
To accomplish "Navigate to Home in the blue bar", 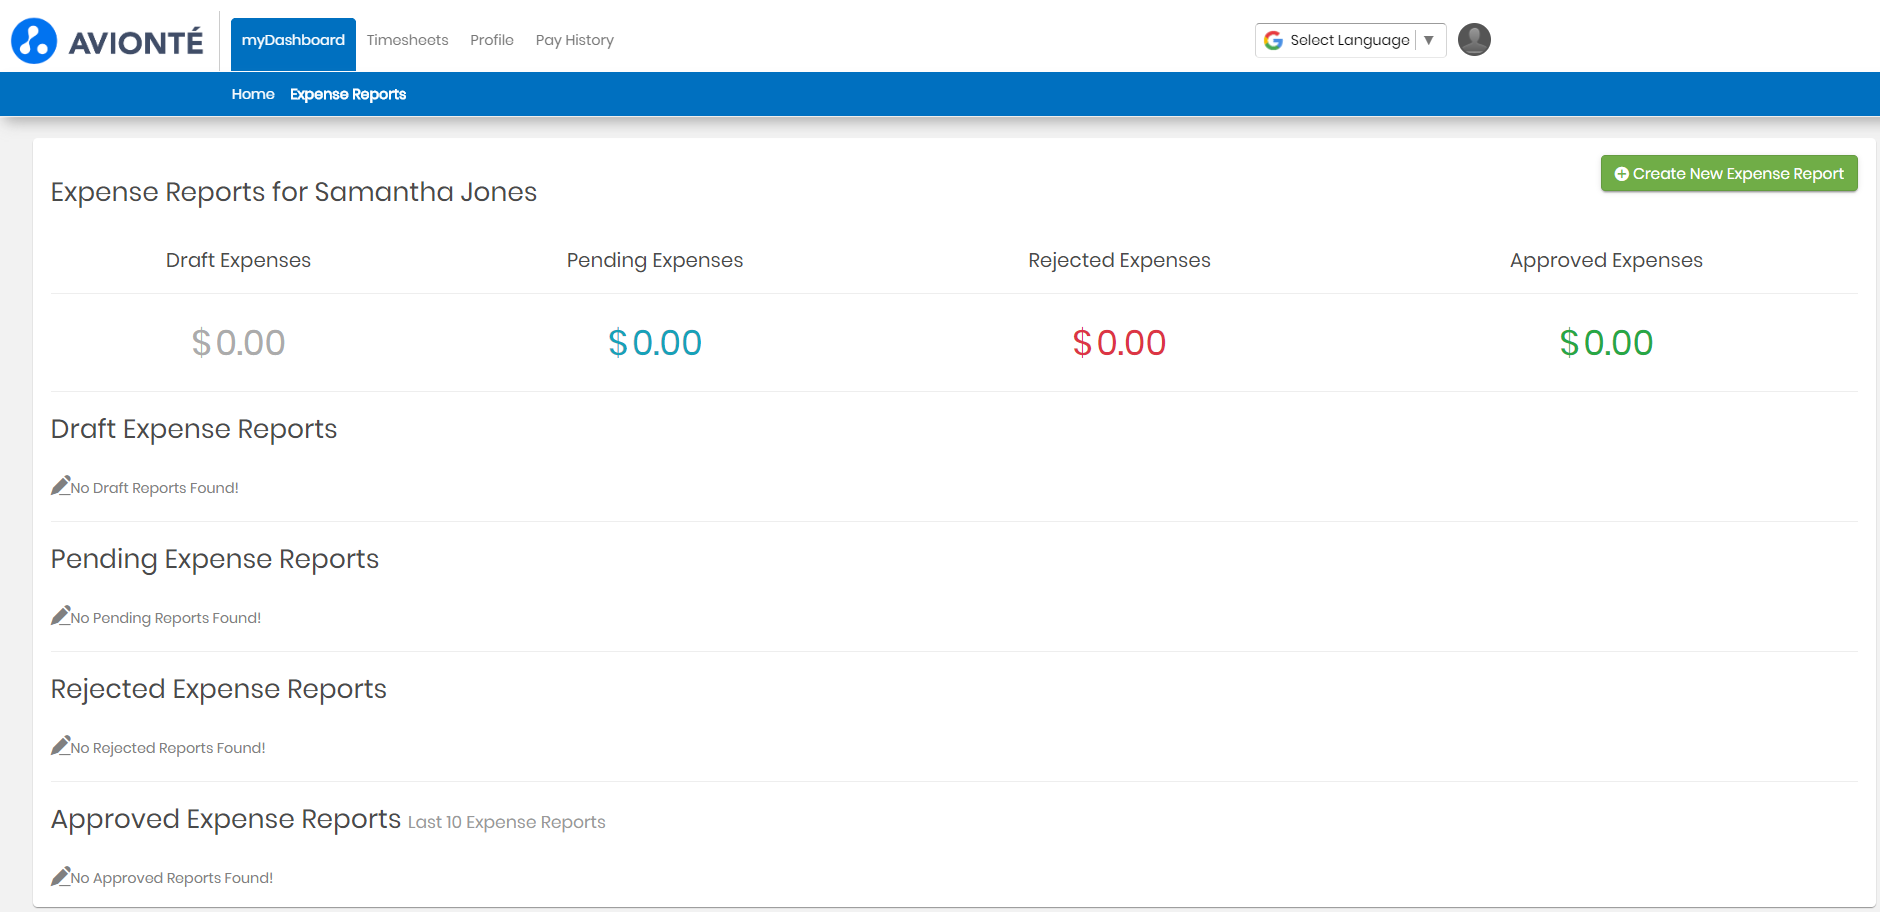I will pos(253,94).
